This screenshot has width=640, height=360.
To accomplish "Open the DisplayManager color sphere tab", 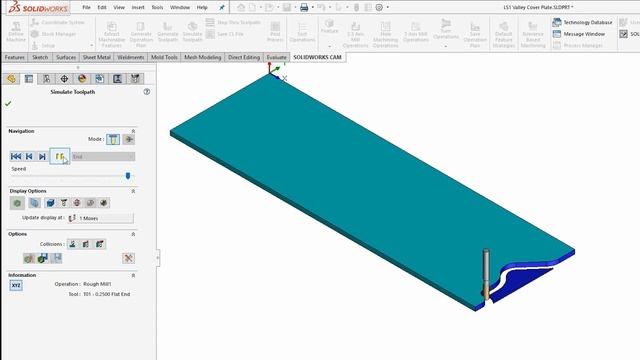I will 82,79.
